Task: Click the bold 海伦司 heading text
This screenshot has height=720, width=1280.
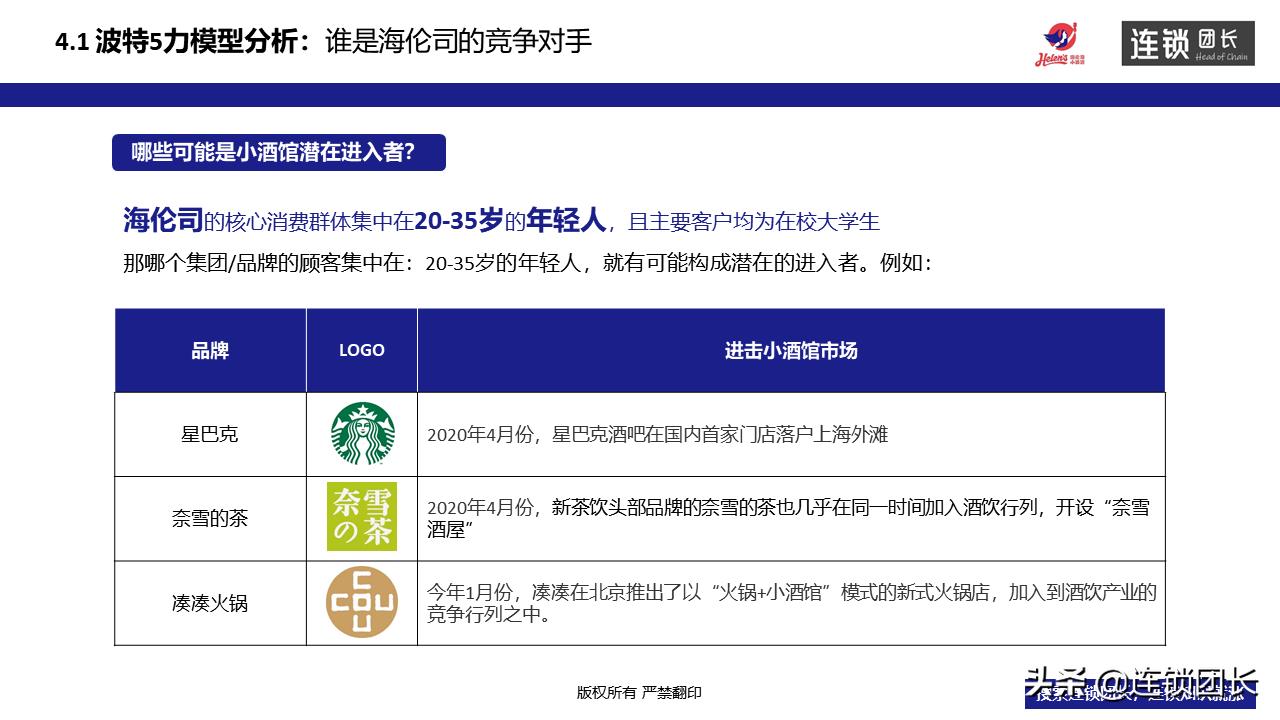Action: tap(162, 220)
